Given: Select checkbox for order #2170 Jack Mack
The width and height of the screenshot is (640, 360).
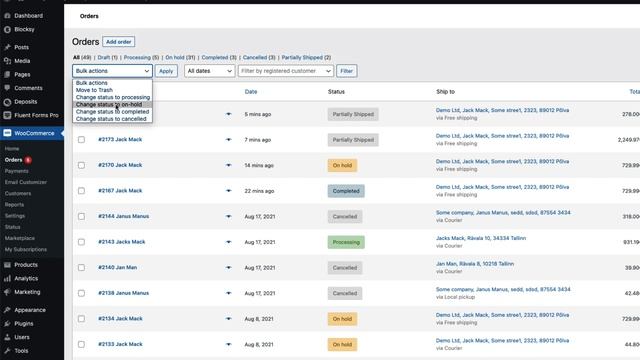Looking at the screenshot, I should [81, 165].
